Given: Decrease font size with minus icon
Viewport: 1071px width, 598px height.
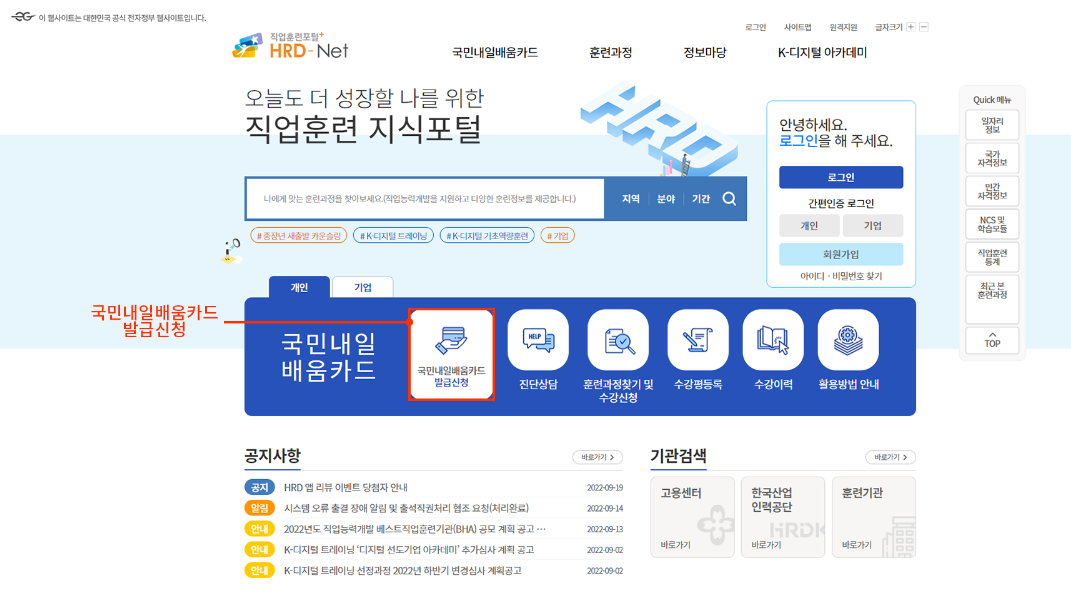Looking at the screenshot, I should [x=923, y=27].
